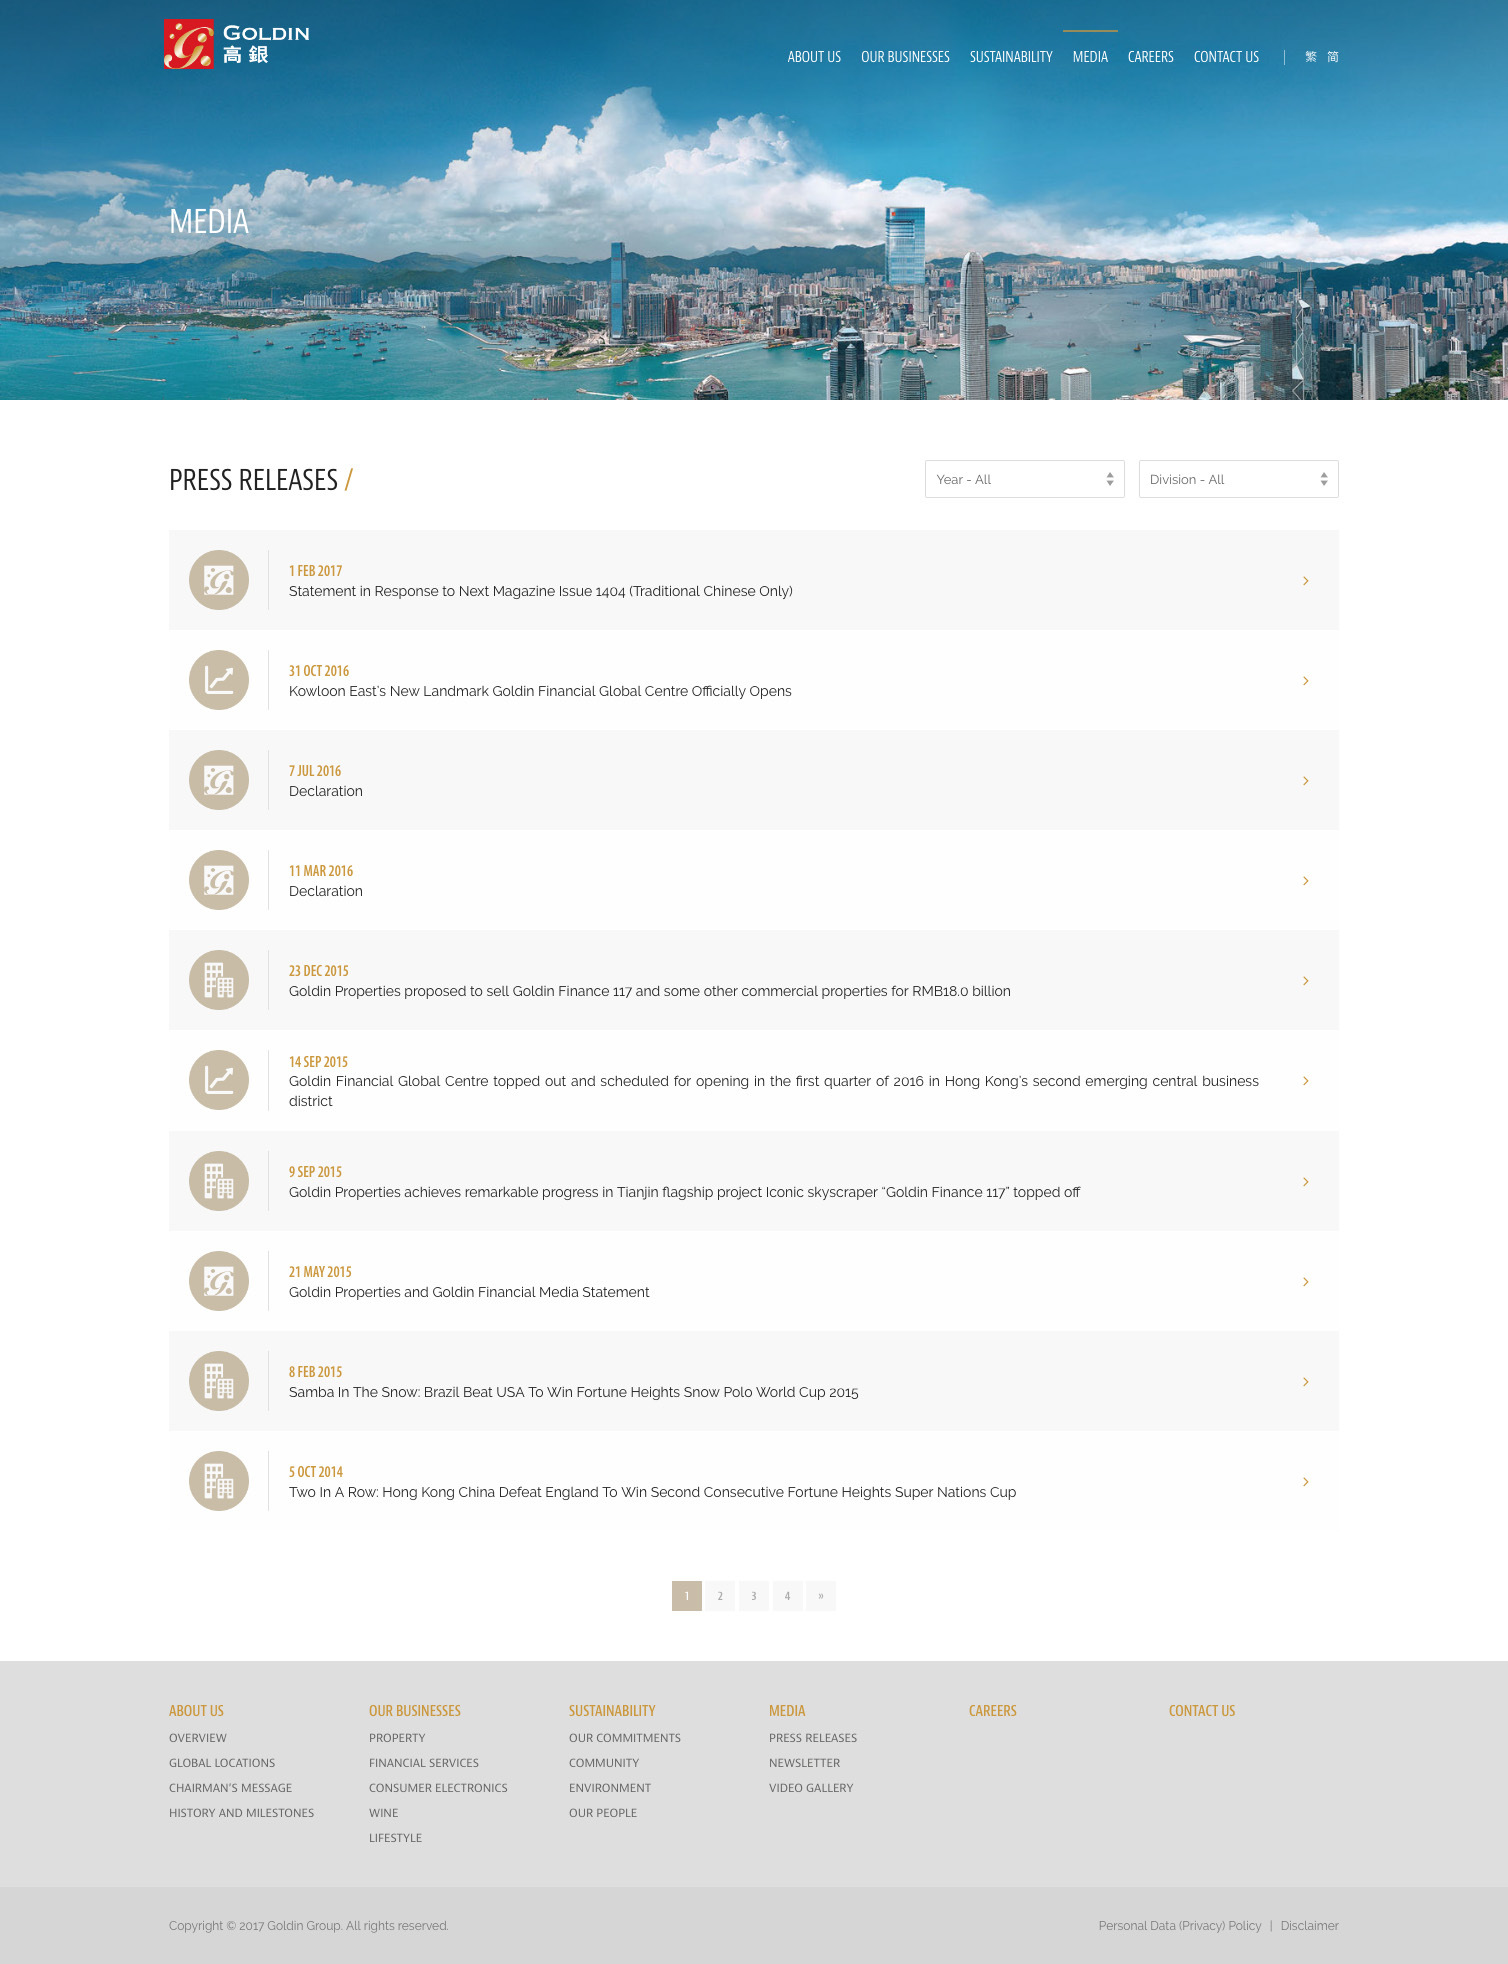Screen dimensions: 1508x1964
Task: Click Overview in the footer
Action: [198, 1738]
